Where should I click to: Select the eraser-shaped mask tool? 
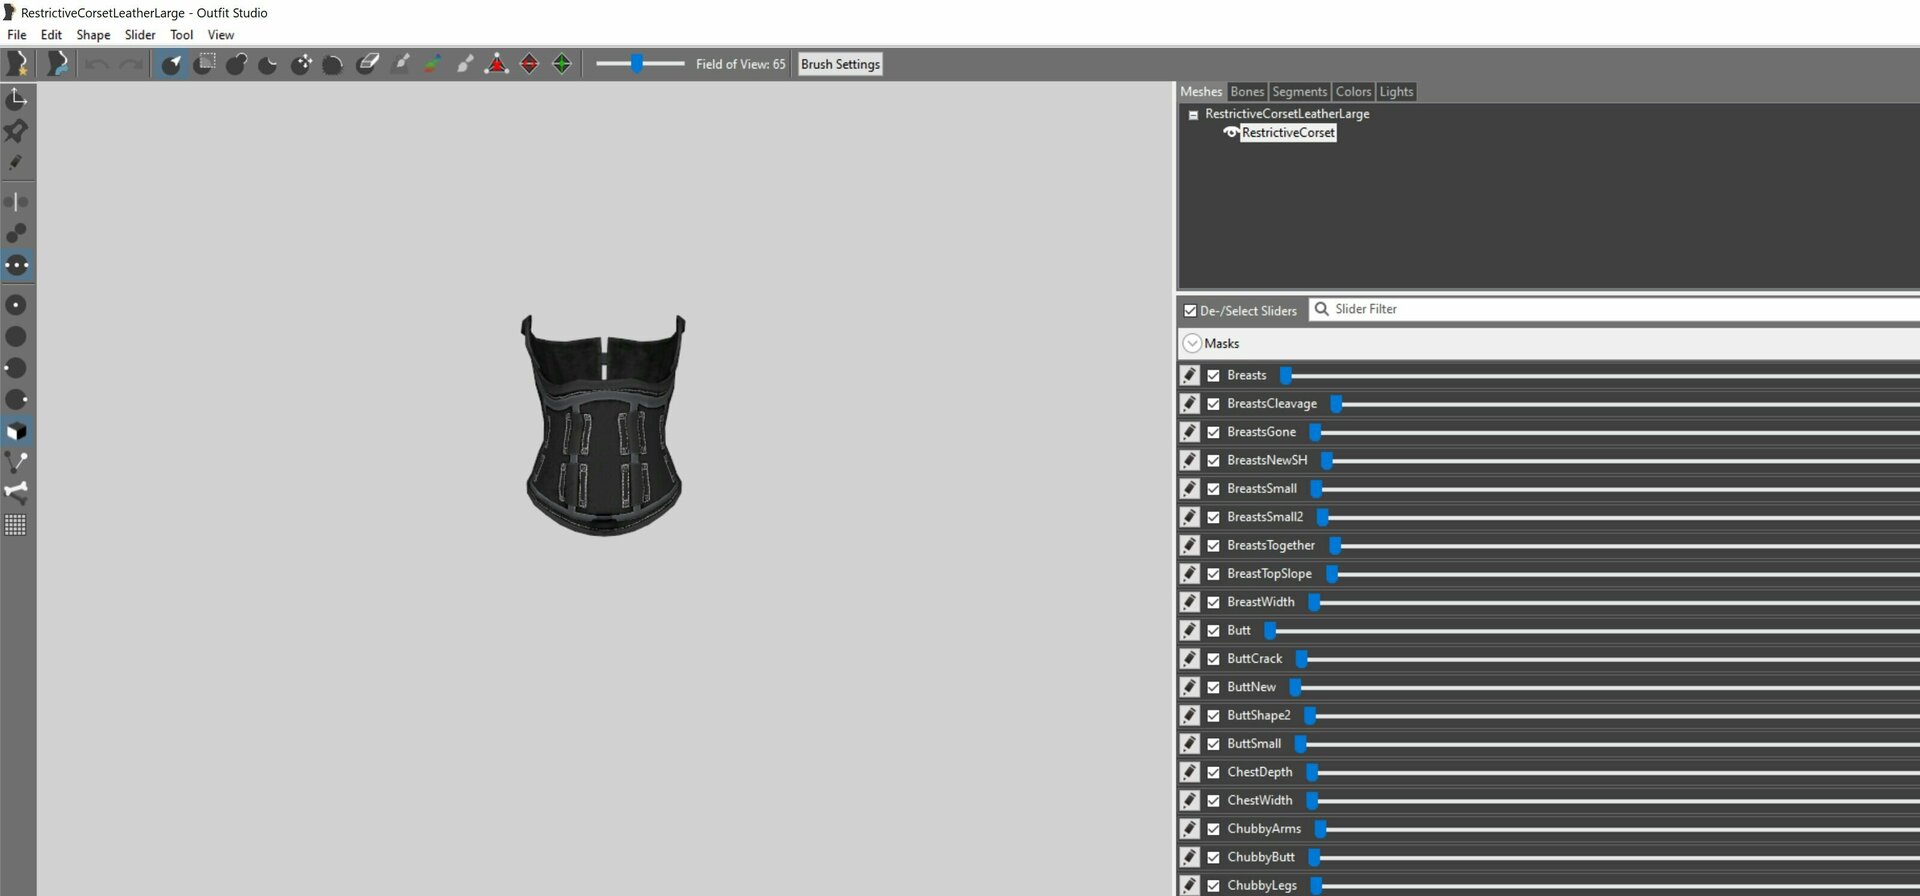pos(367,64)
